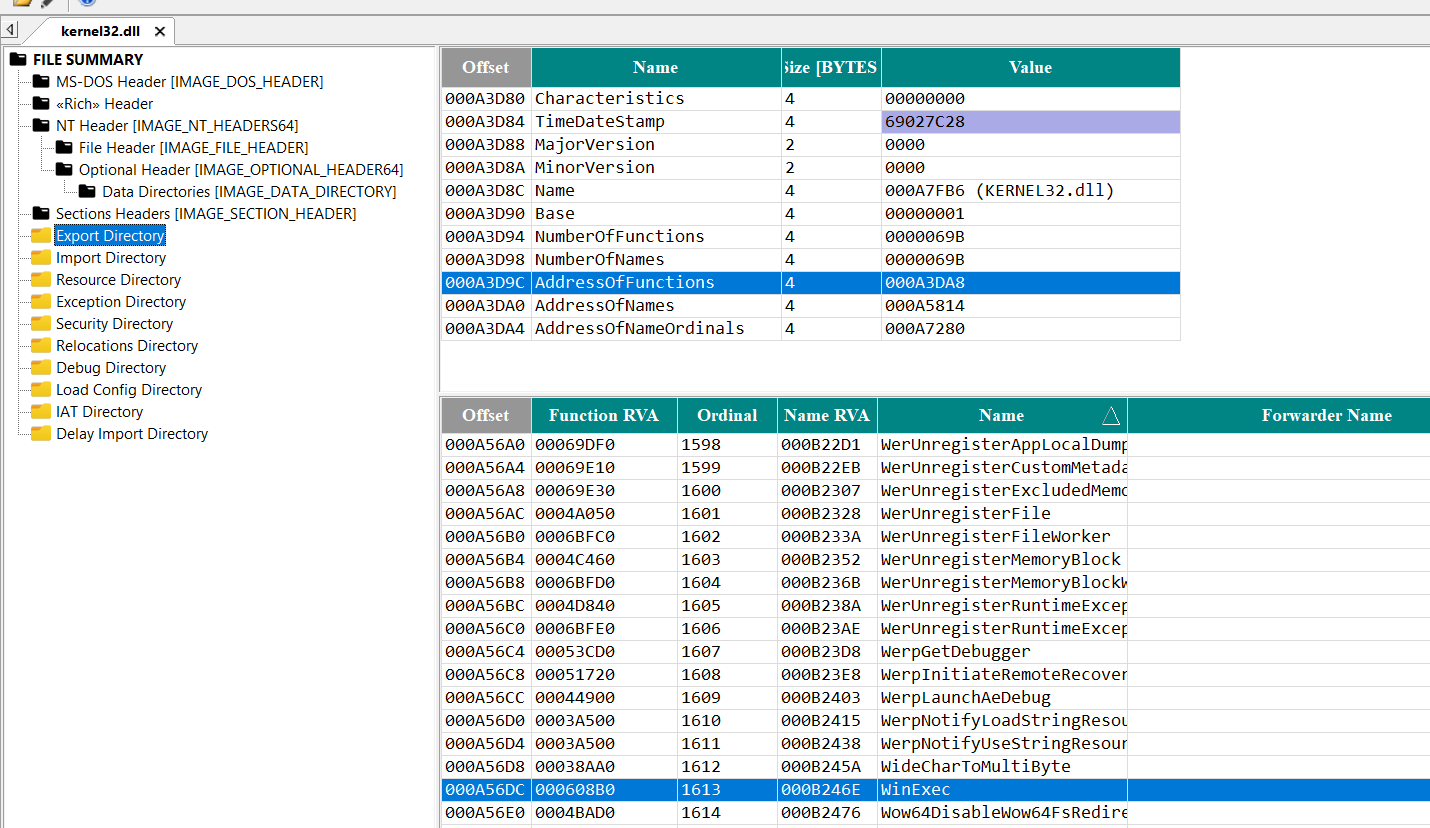Click the IAT Directory folder icon
The width and height of the screenshot is (1430, 828).
(40, 411)
